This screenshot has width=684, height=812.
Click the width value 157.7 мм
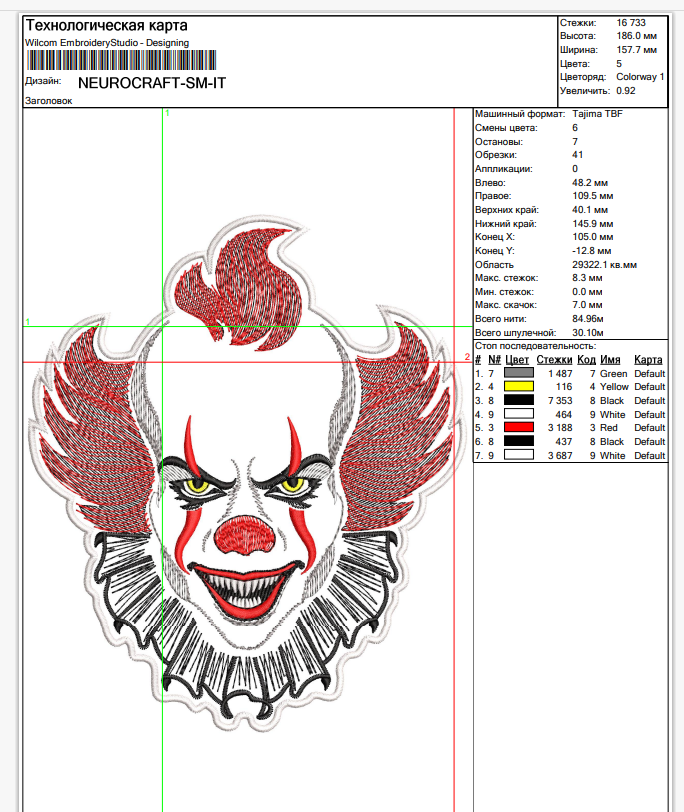click(636, 50)
